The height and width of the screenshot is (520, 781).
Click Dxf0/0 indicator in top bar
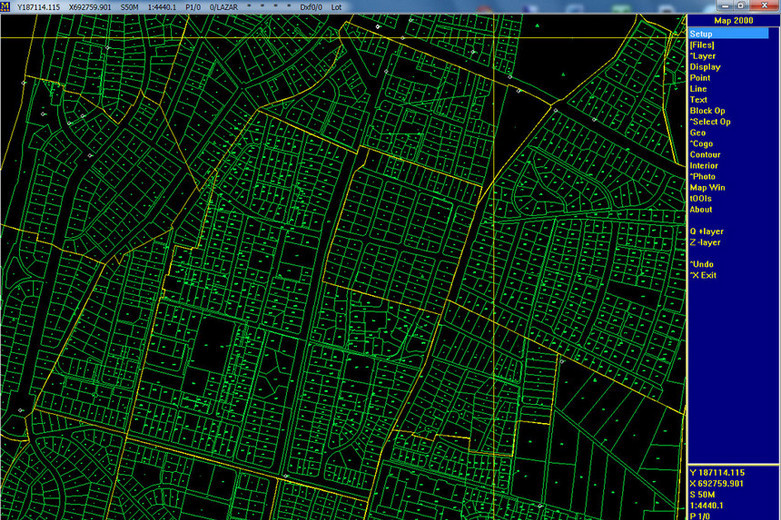point(311,7)
